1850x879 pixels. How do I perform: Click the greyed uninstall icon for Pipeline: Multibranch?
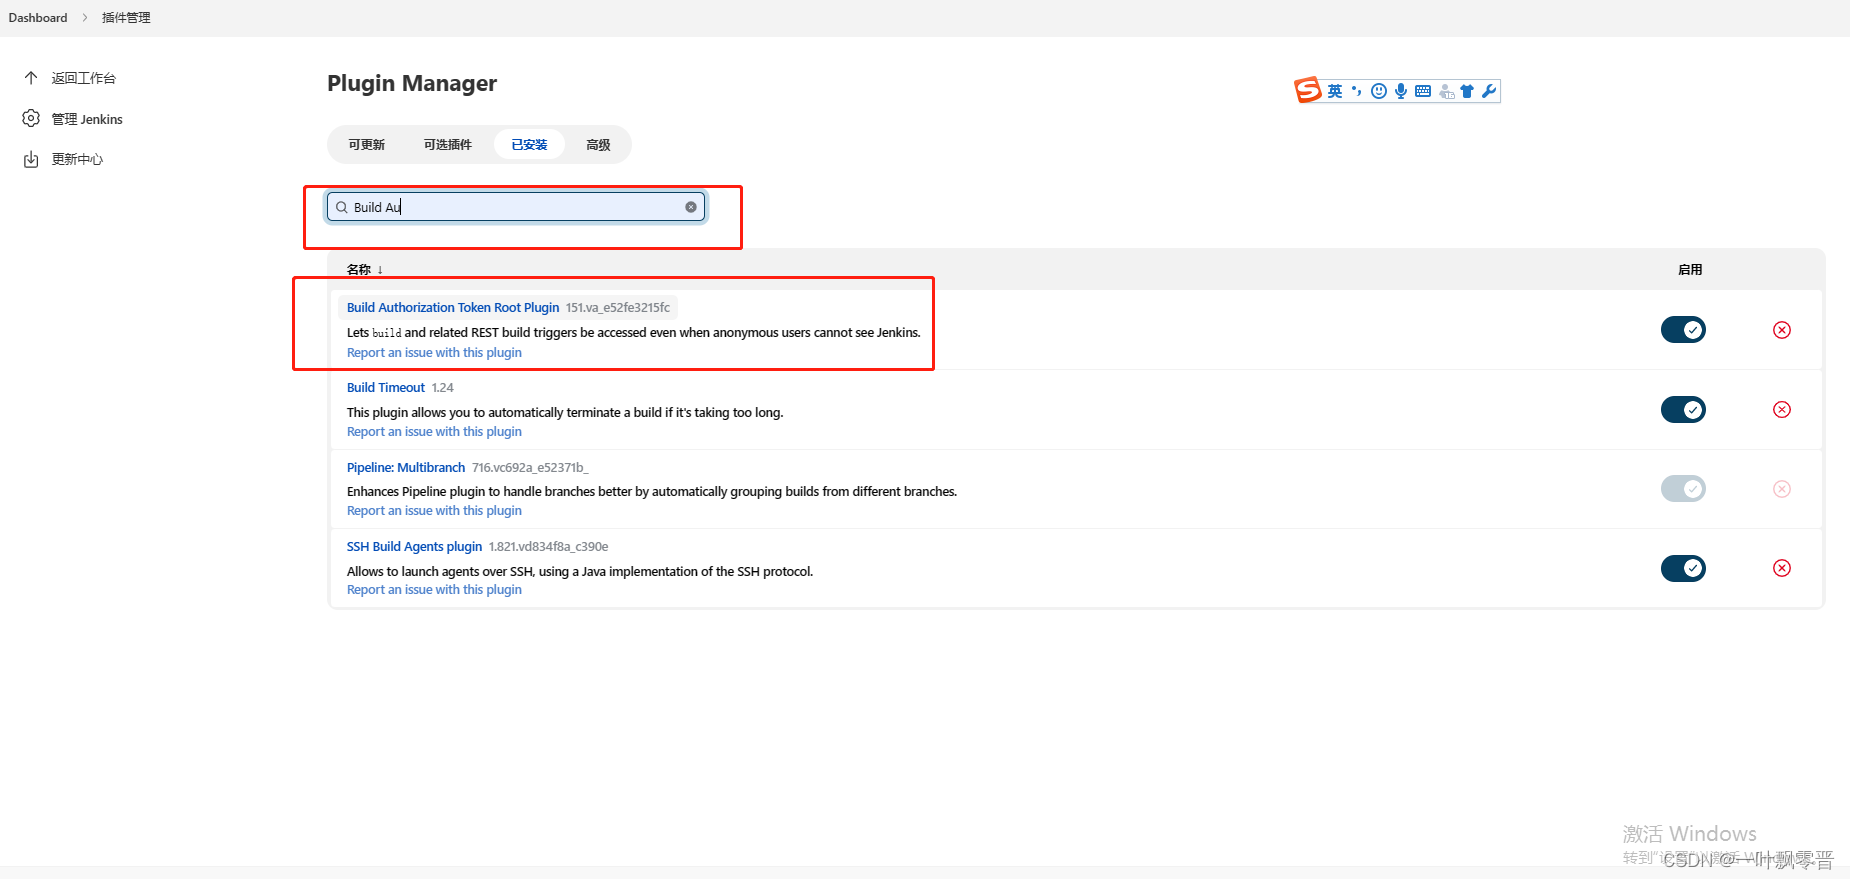(x=1782, y=489)
